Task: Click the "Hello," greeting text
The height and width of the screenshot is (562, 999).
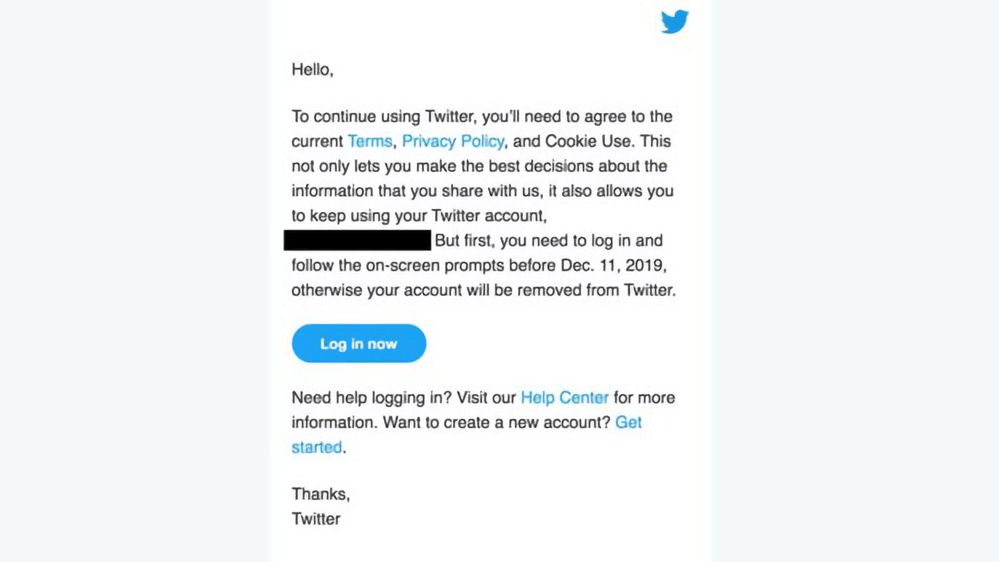Action: point(312,70)
